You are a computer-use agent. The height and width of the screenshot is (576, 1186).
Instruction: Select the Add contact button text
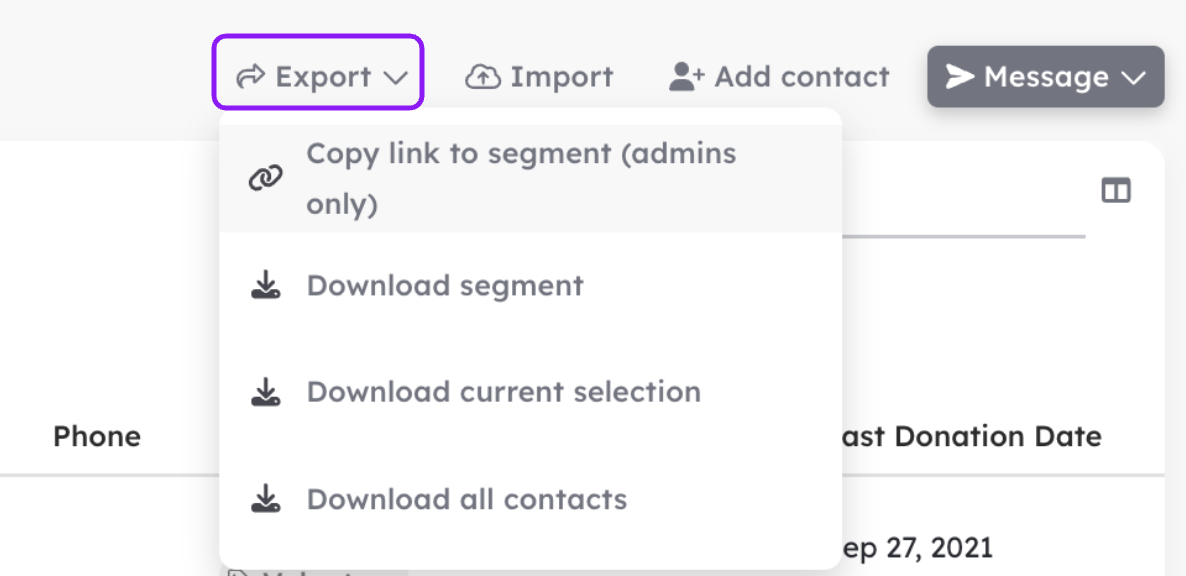pos(802,76)
